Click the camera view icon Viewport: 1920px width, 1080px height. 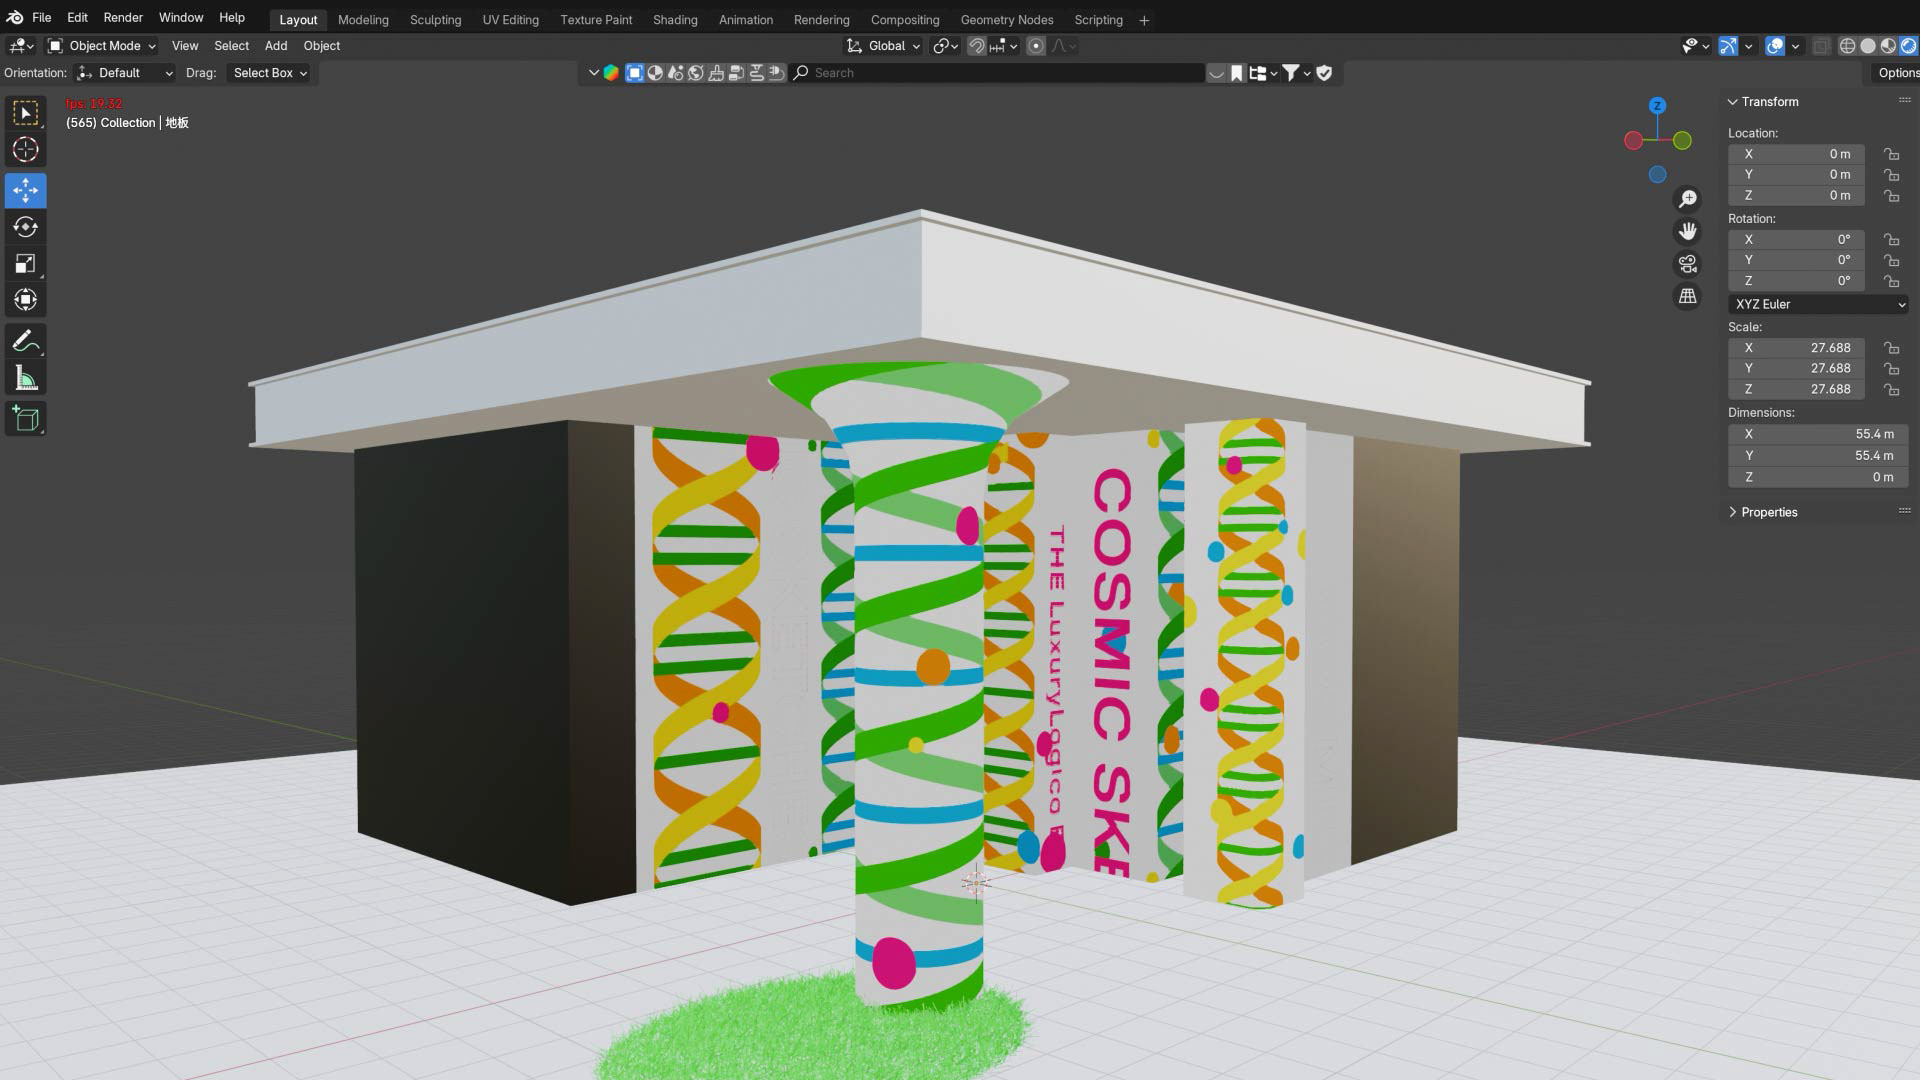pyautogui.click(x=1687, y=264)
